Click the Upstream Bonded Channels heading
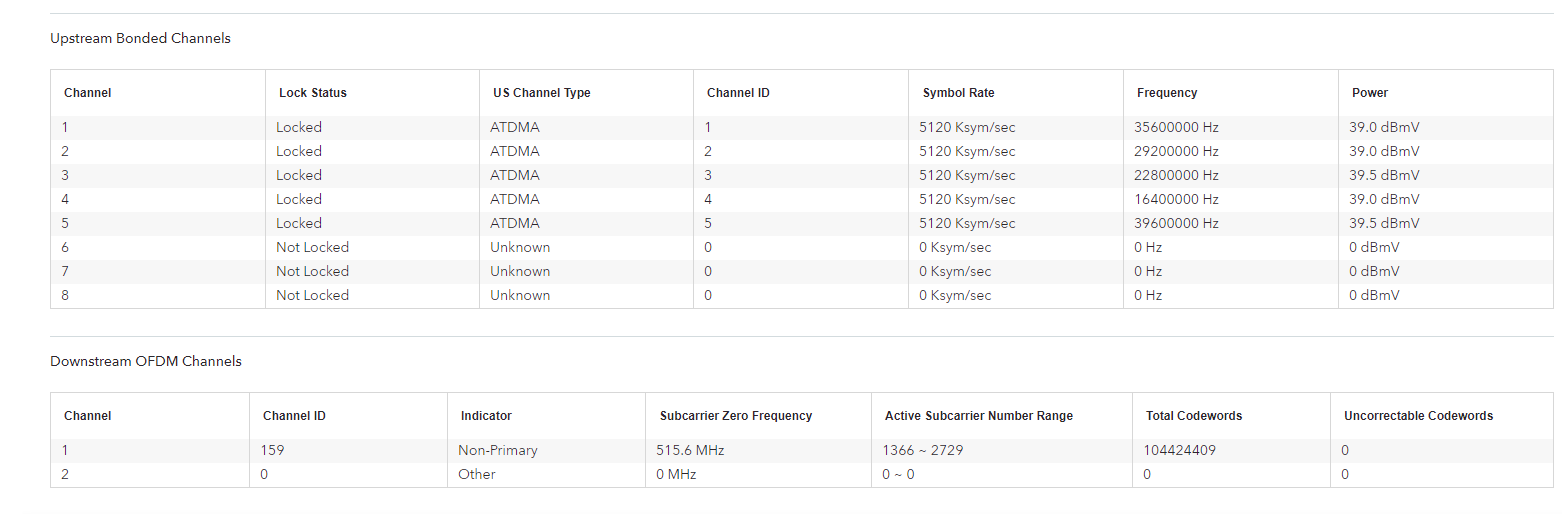Image resolution: width=1562 pixels, height=514 pixels. (140, 38)
